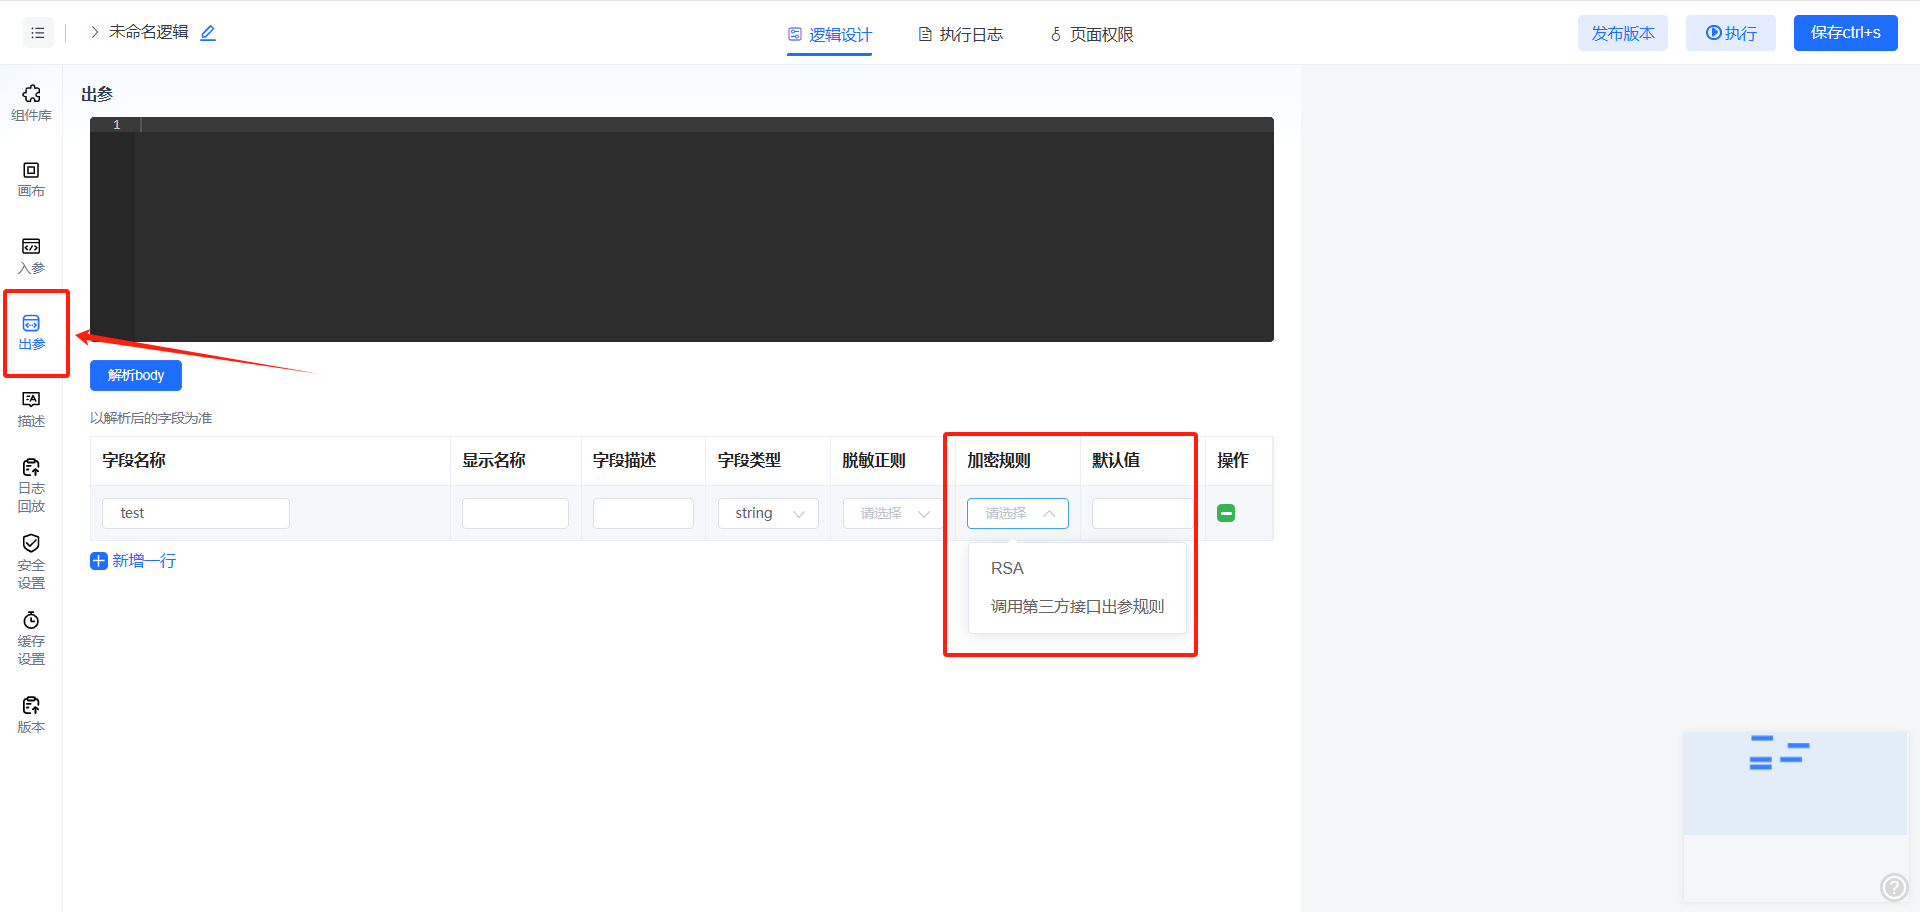Focus the 字段名称 input containing test
Screen dimensions: 1920x912
click(x=196, y=513)
